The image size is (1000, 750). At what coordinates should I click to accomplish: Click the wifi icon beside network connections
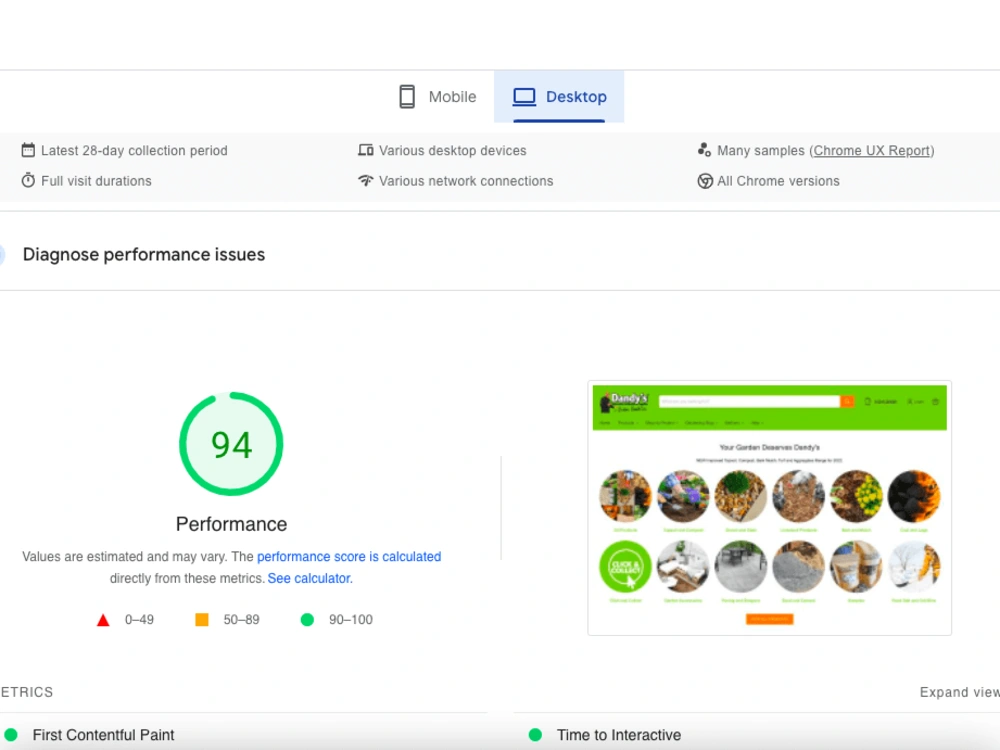coord(365,180)
